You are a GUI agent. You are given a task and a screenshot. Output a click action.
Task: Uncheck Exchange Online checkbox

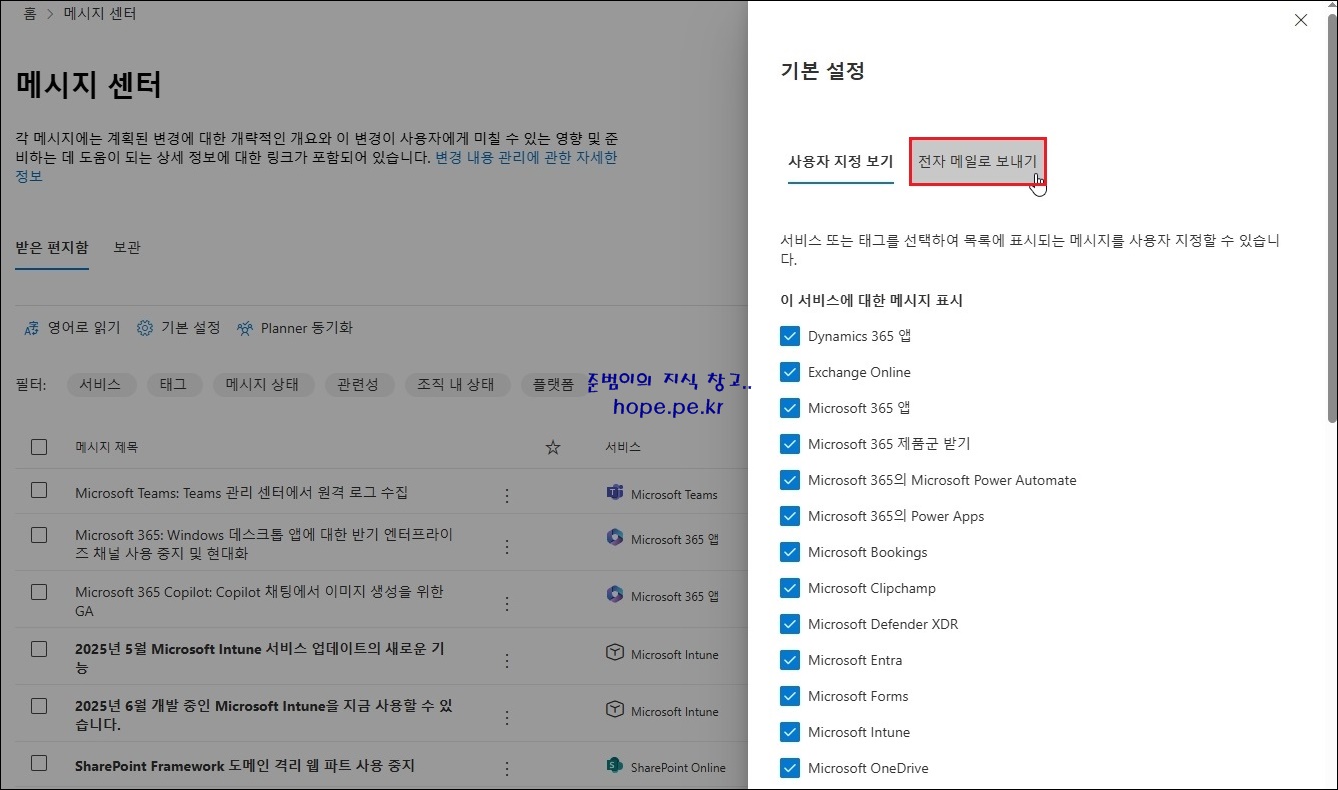[790, 372]
